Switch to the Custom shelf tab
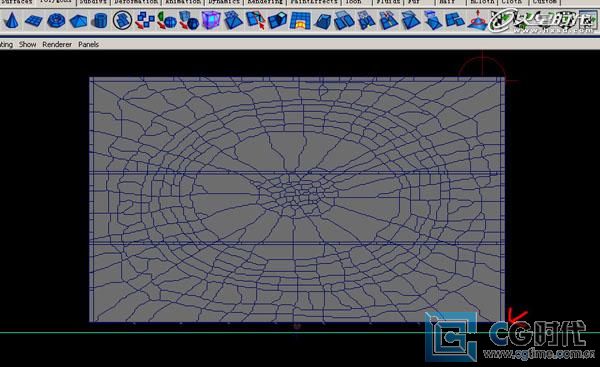Image resolution: width=600 pixels, height=367 pixels. (x=545, y=2)
